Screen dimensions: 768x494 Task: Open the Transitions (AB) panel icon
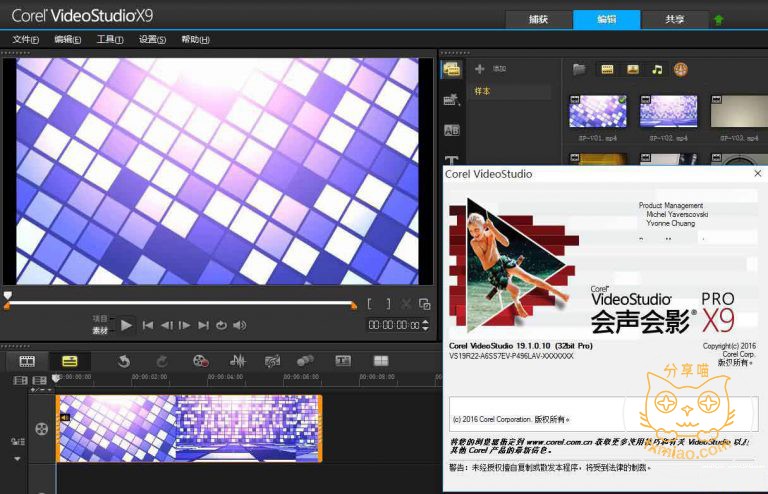(452, 130)
